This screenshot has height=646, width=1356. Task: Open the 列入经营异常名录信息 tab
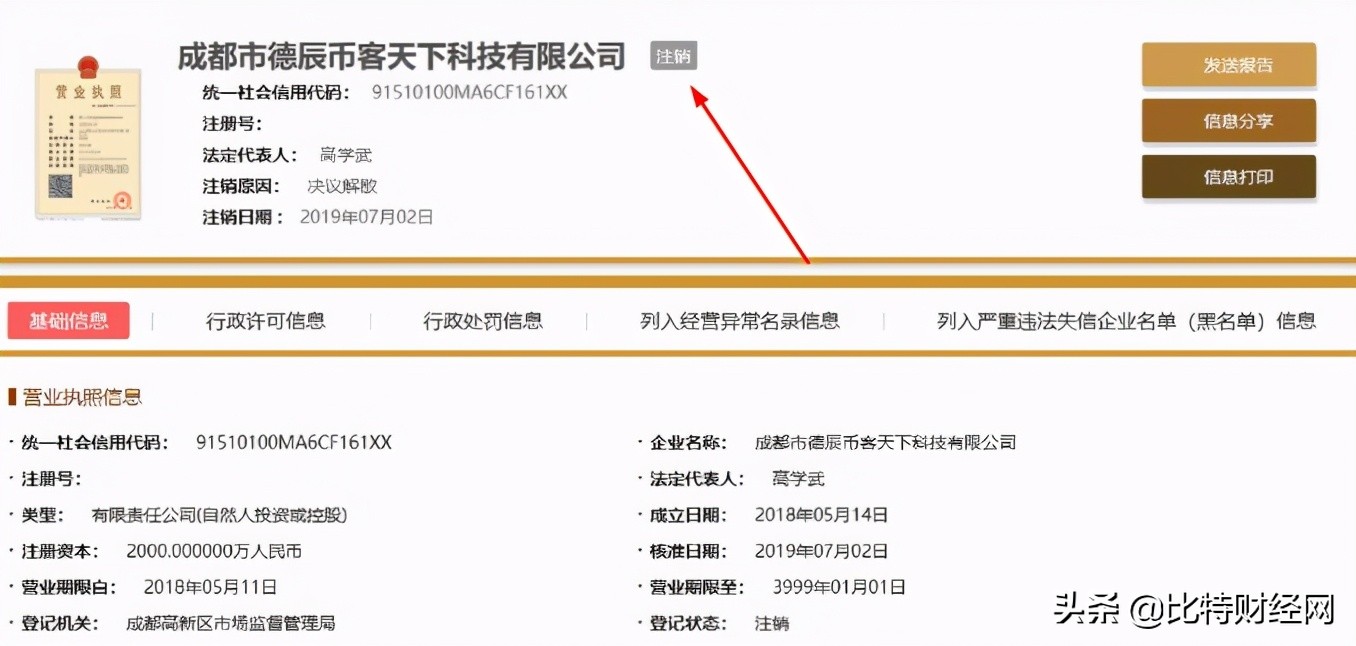tap(740, 321)
